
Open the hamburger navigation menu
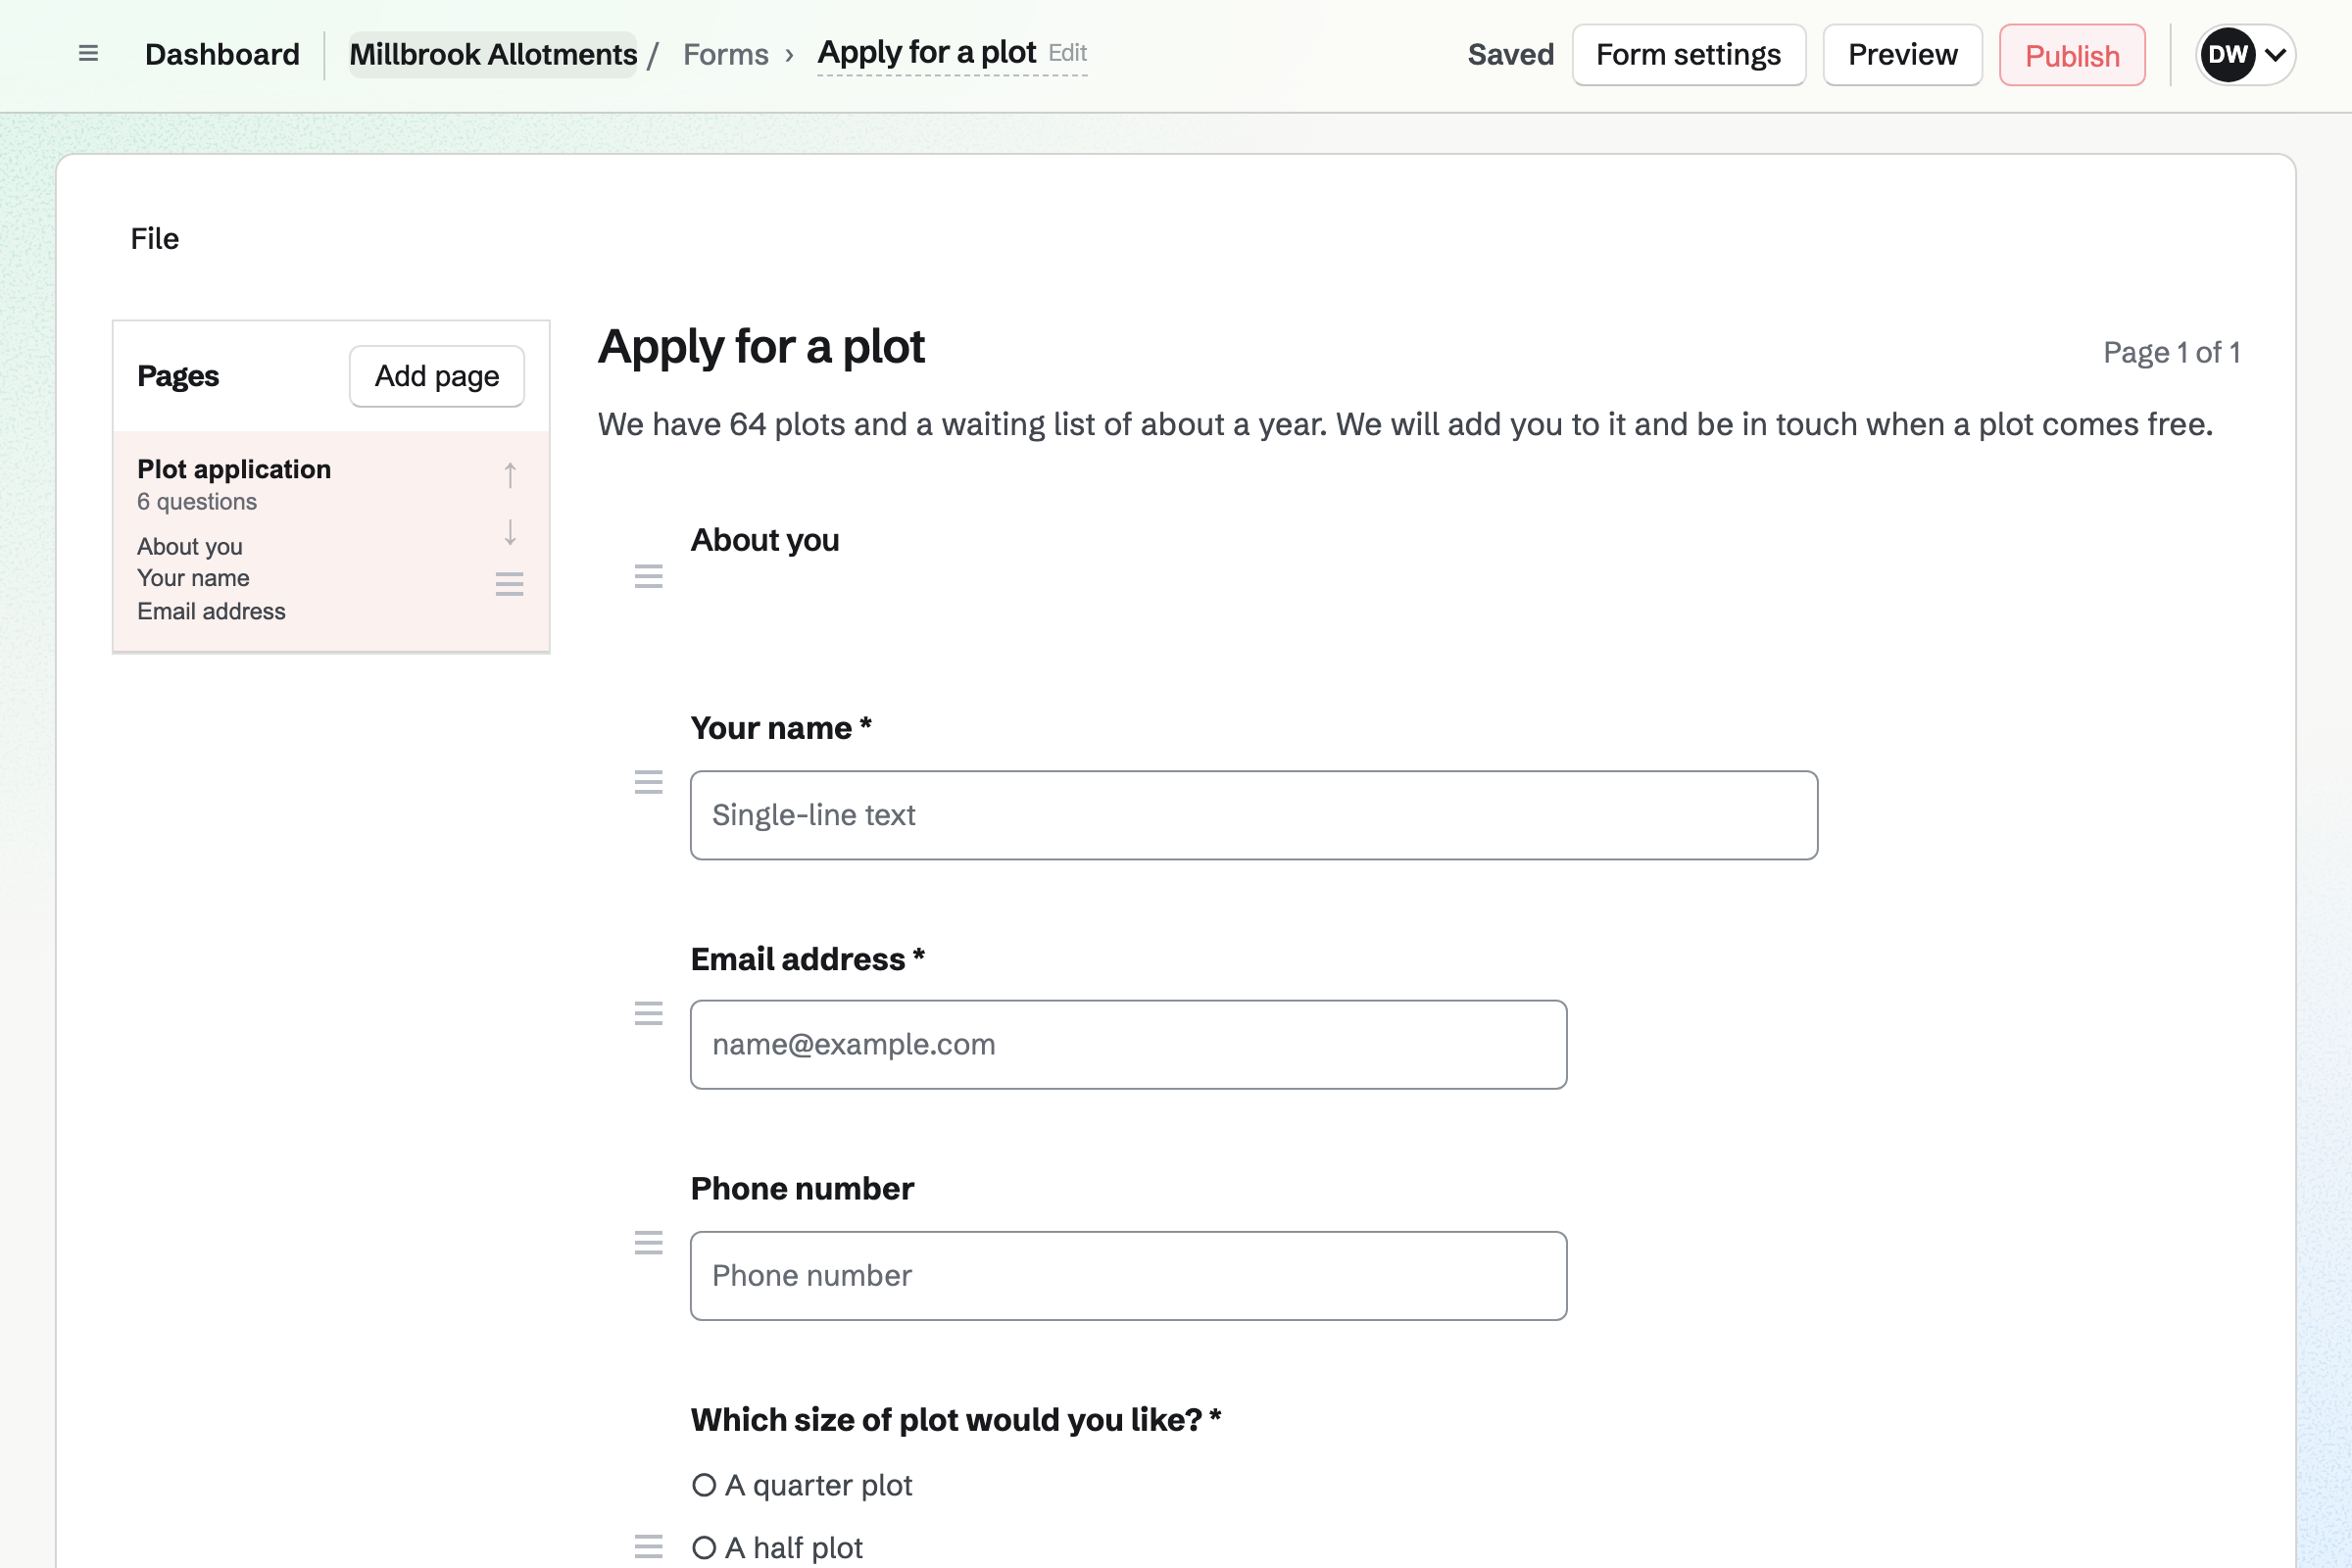(88, 54)
